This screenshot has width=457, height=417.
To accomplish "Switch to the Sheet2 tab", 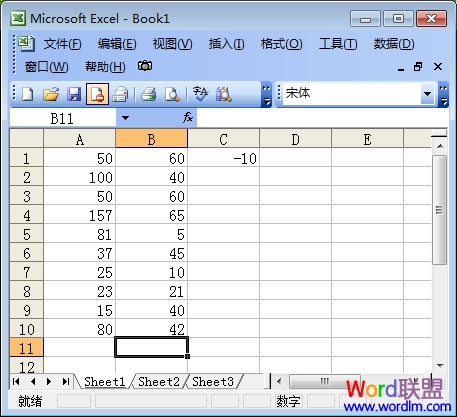I will pyautogui.click(x=159, y=382).
